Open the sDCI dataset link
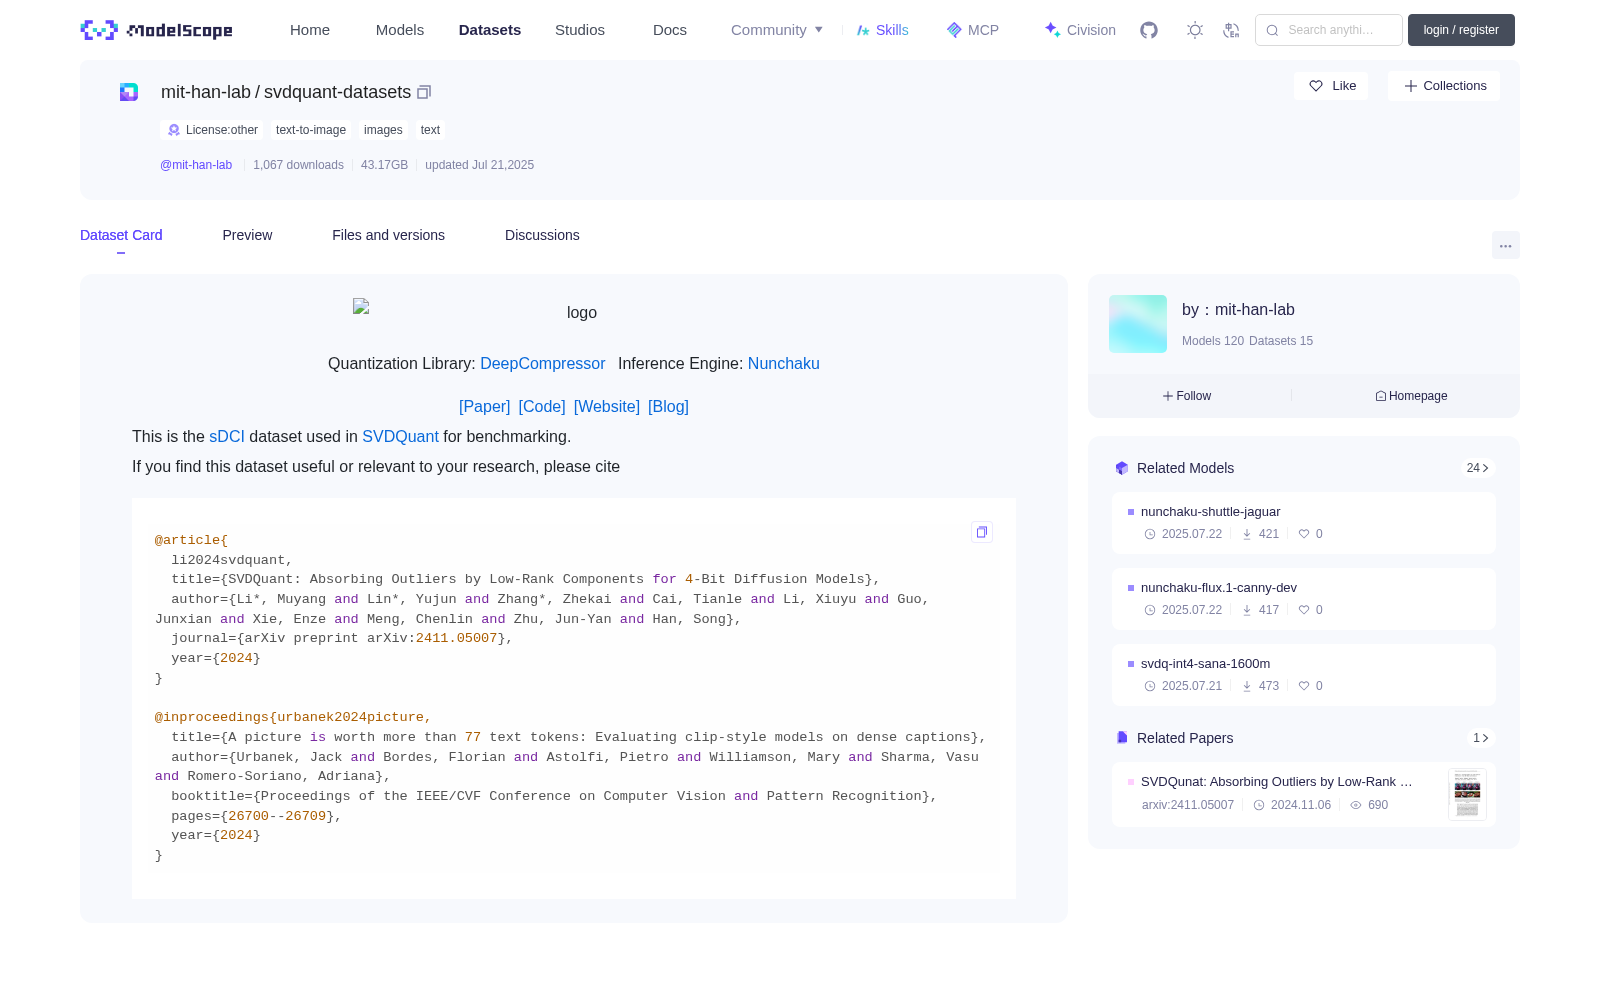 (x=227, y=437)
